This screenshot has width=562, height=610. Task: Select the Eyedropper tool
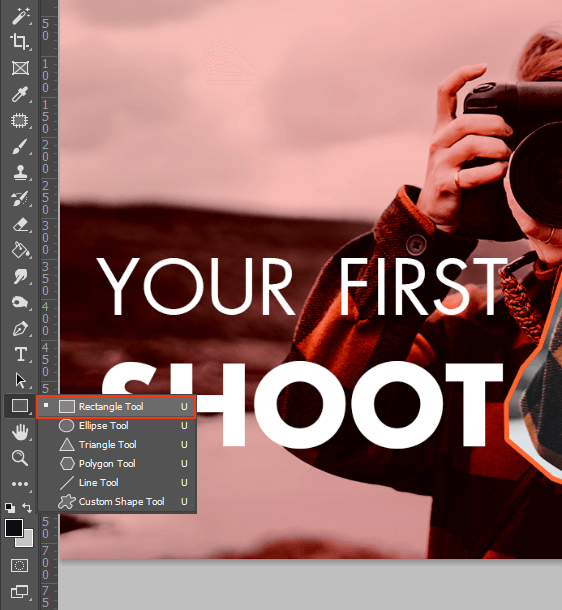tap(20, 94)
